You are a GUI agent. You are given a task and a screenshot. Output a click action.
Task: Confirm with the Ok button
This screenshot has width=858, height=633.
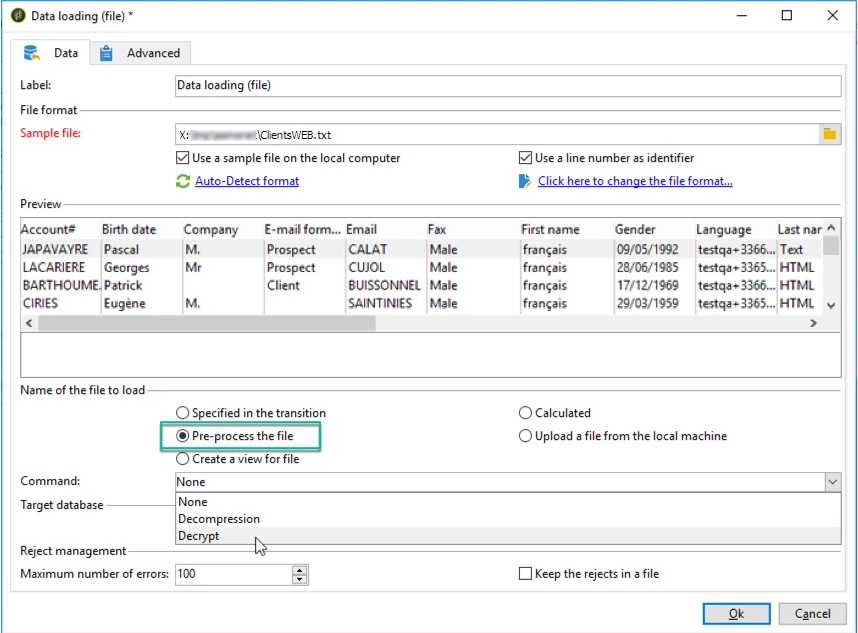[737, 614]
